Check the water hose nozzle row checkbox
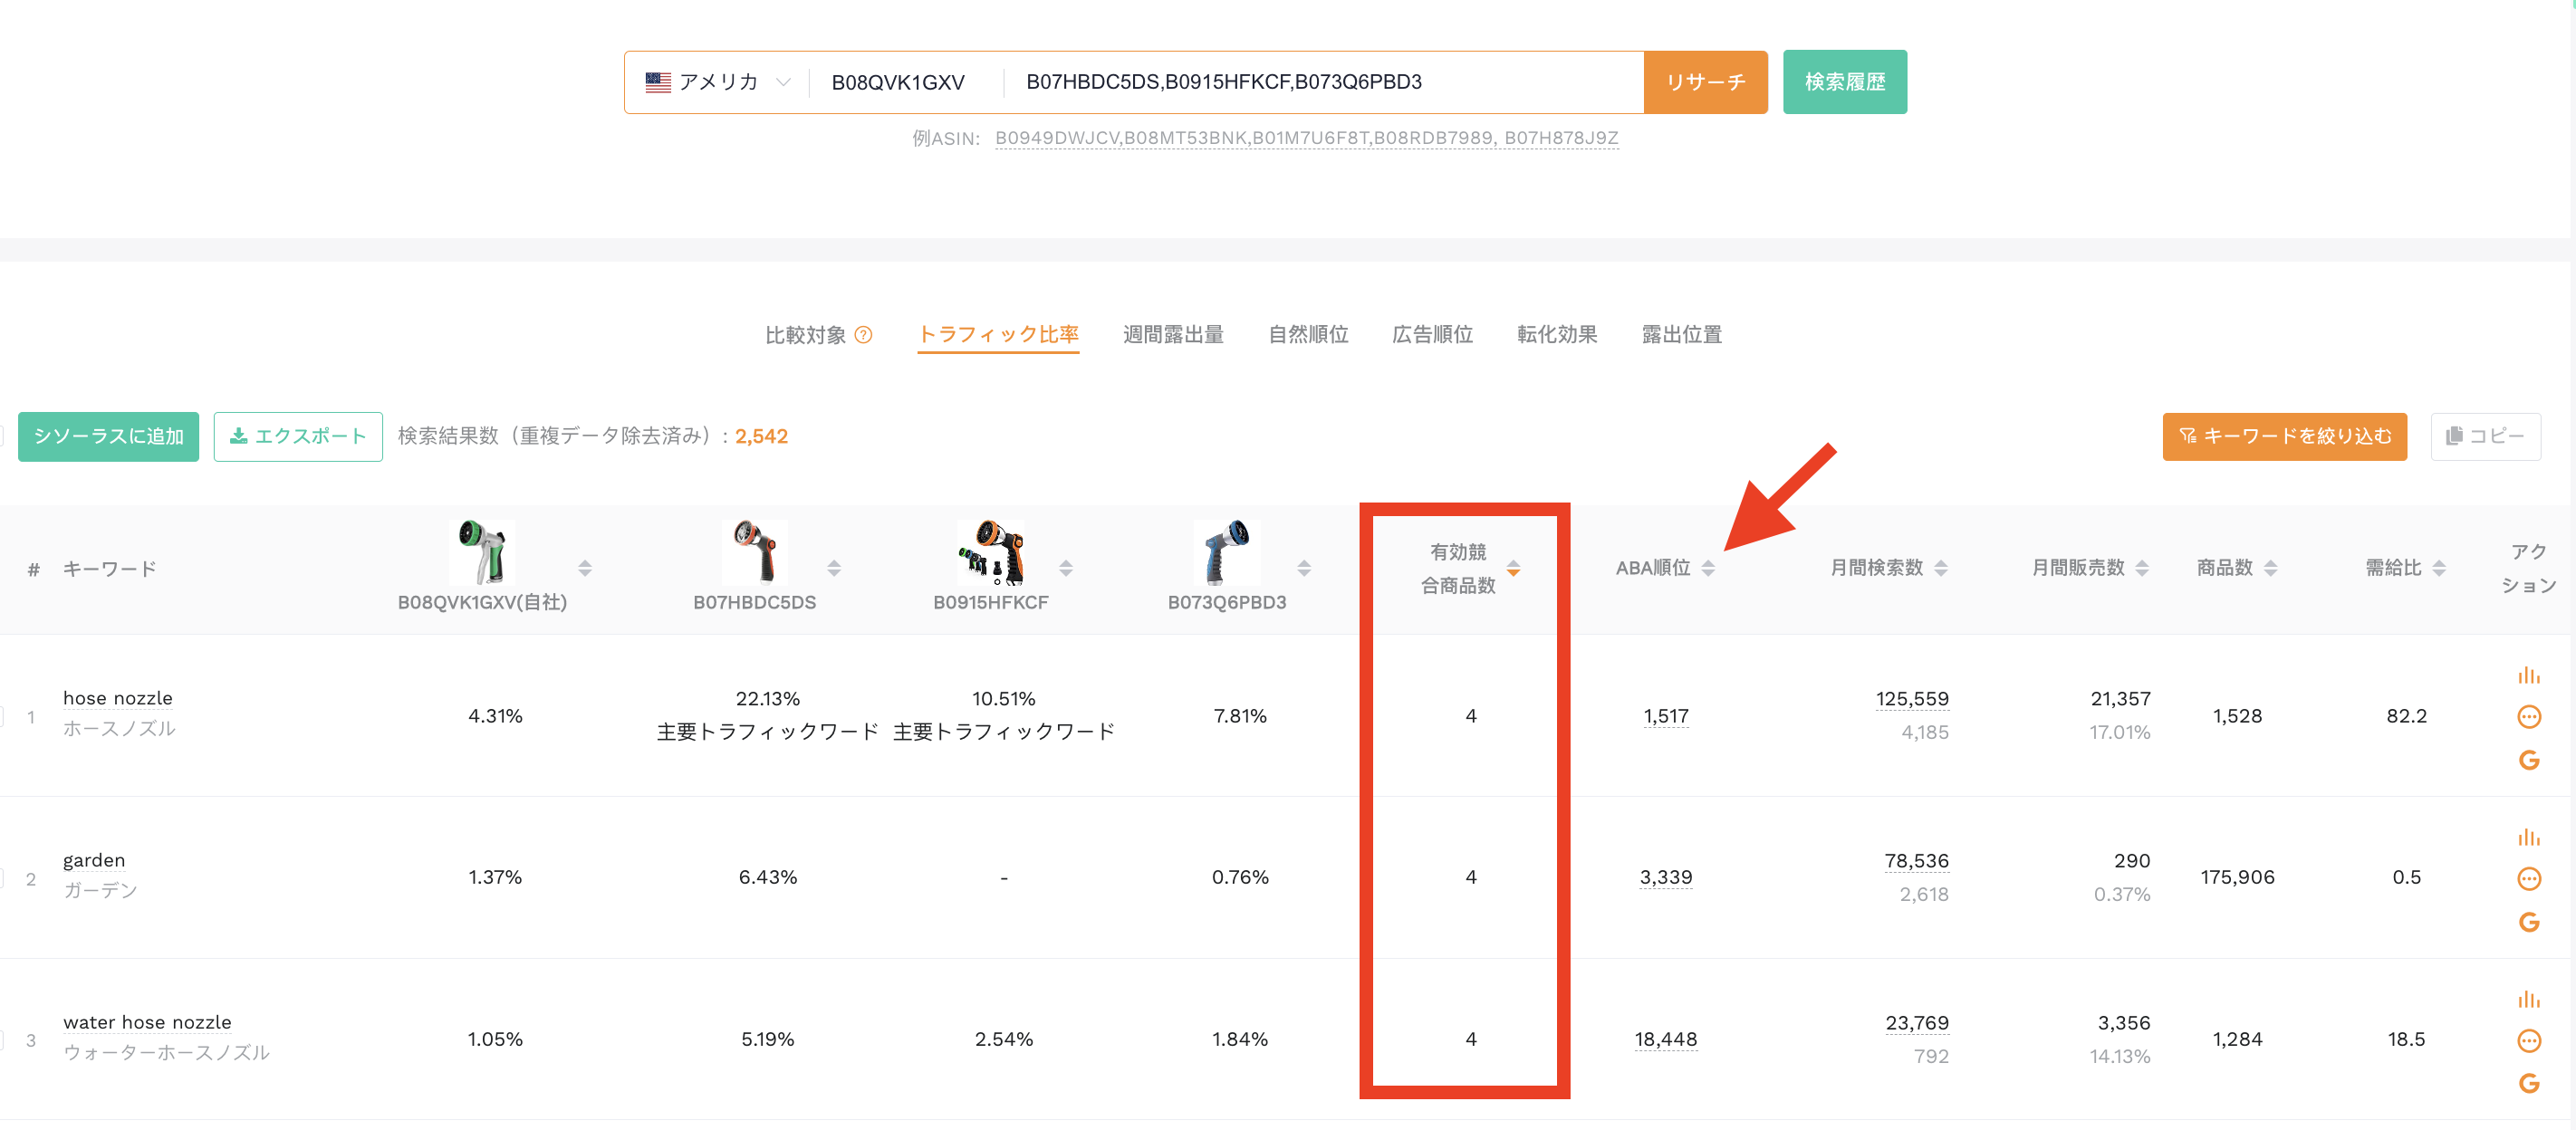The width and height of the screenshot is (2576, 1130). (x=2, y=1040)
